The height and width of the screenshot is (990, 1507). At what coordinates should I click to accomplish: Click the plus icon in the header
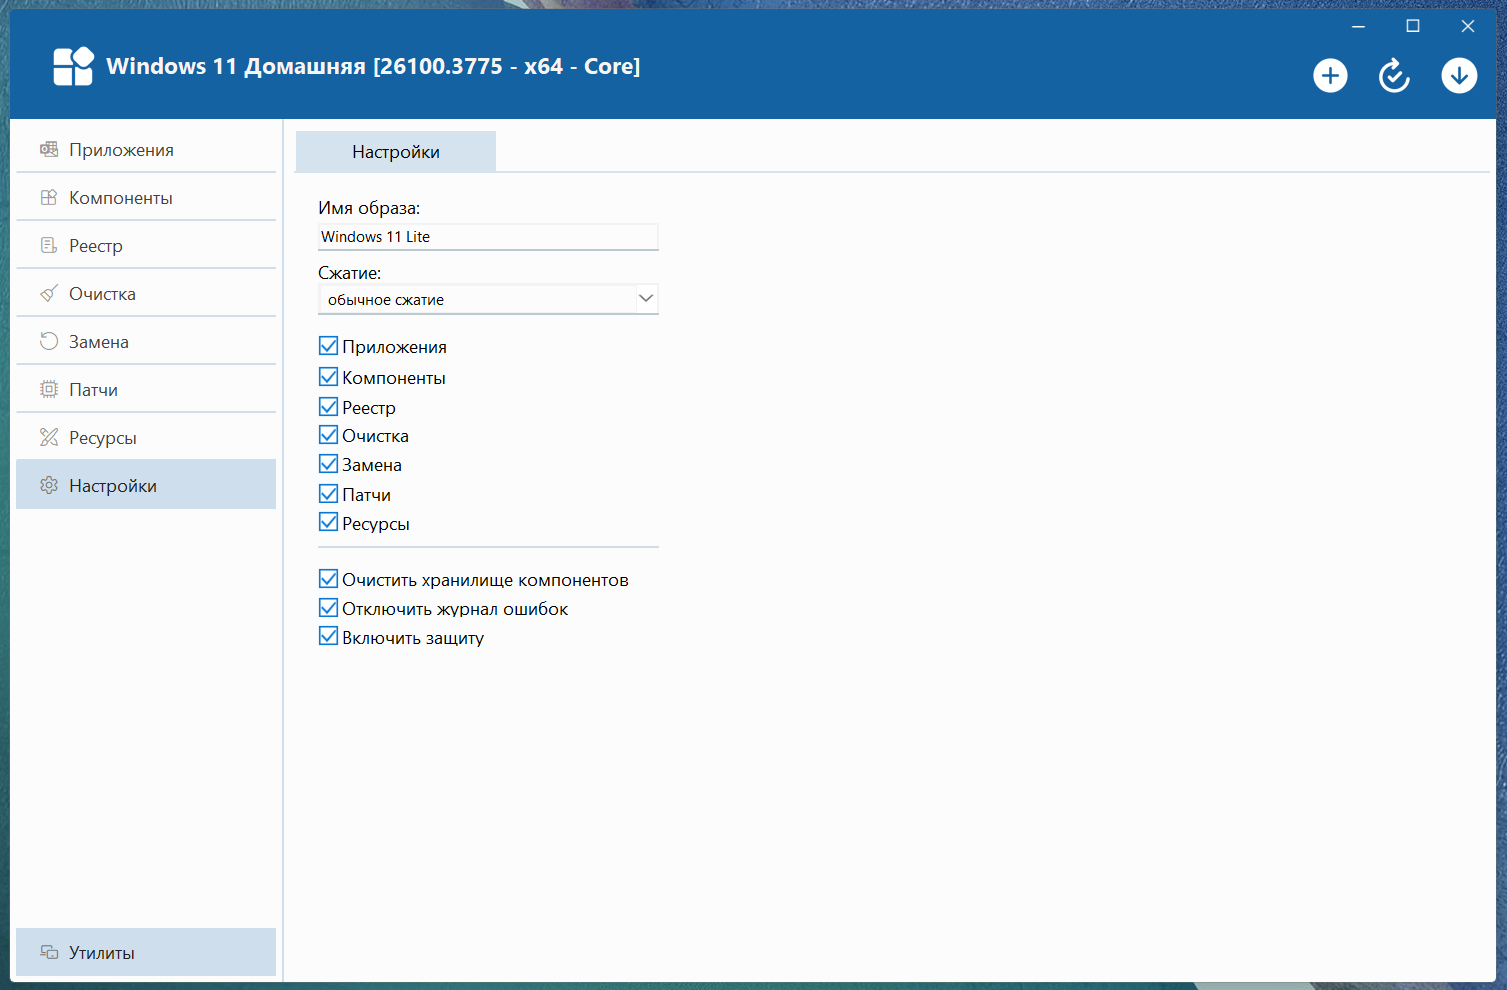1330,76
